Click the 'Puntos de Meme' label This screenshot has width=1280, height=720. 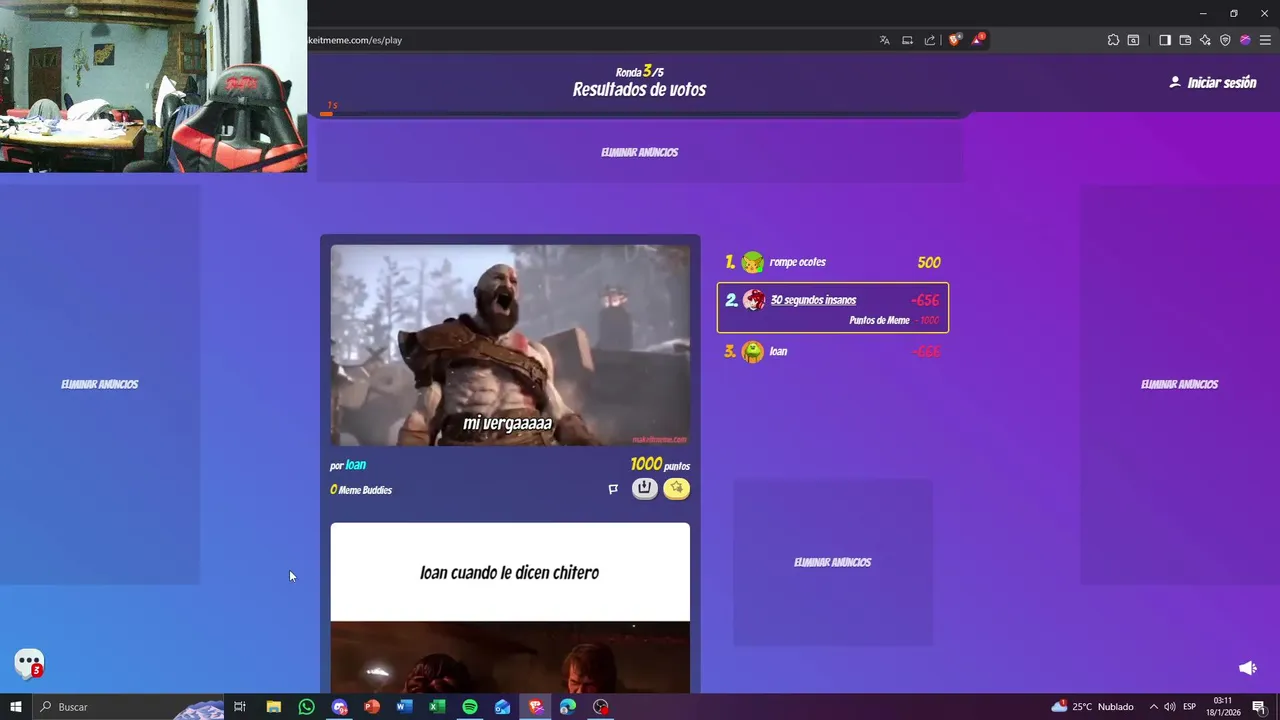point(879,320)
